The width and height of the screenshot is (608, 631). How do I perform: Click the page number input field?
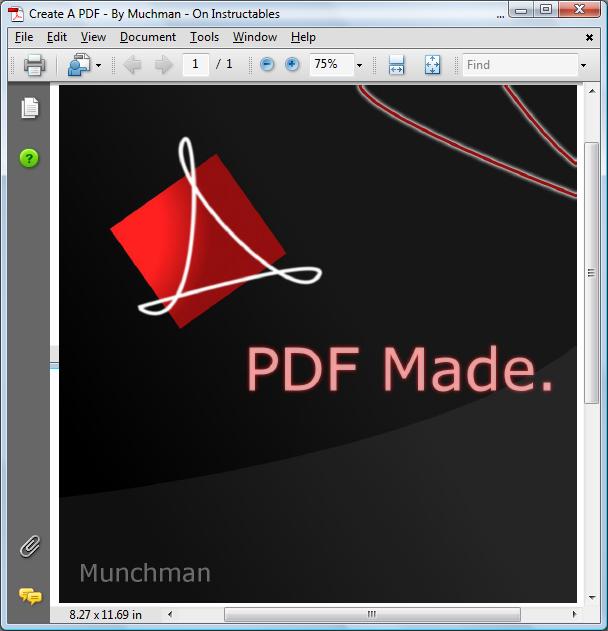click(x=196, y=64)
